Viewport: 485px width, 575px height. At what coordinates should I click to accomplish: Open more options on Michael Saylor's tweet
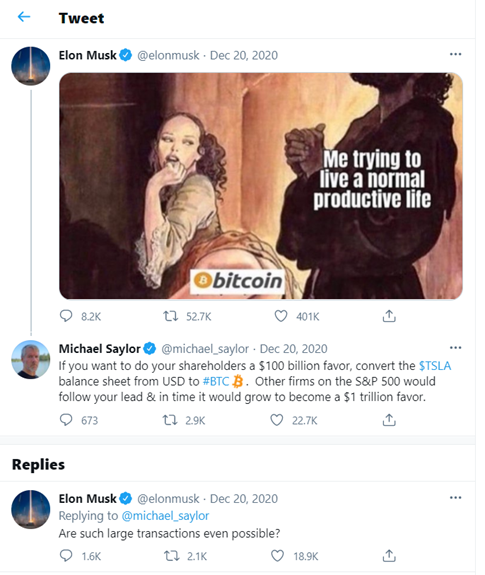pyautogui.click(x=455, y=348)
